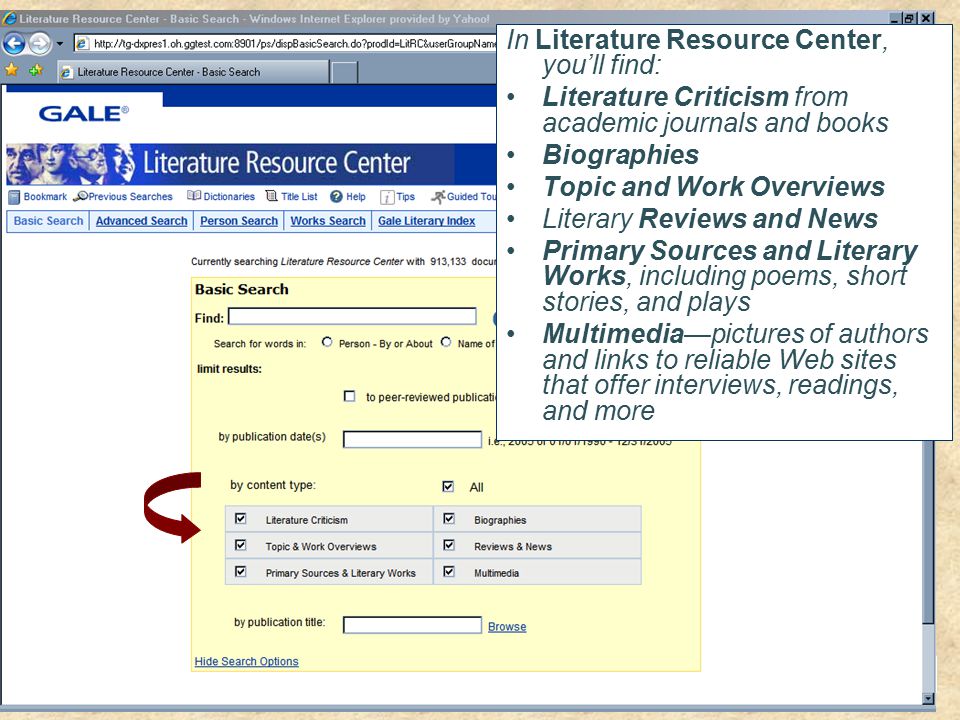This screenshot has width=960, height=720.
Task: Select the Name of Work radio button
Action: [x=446, y=342]
